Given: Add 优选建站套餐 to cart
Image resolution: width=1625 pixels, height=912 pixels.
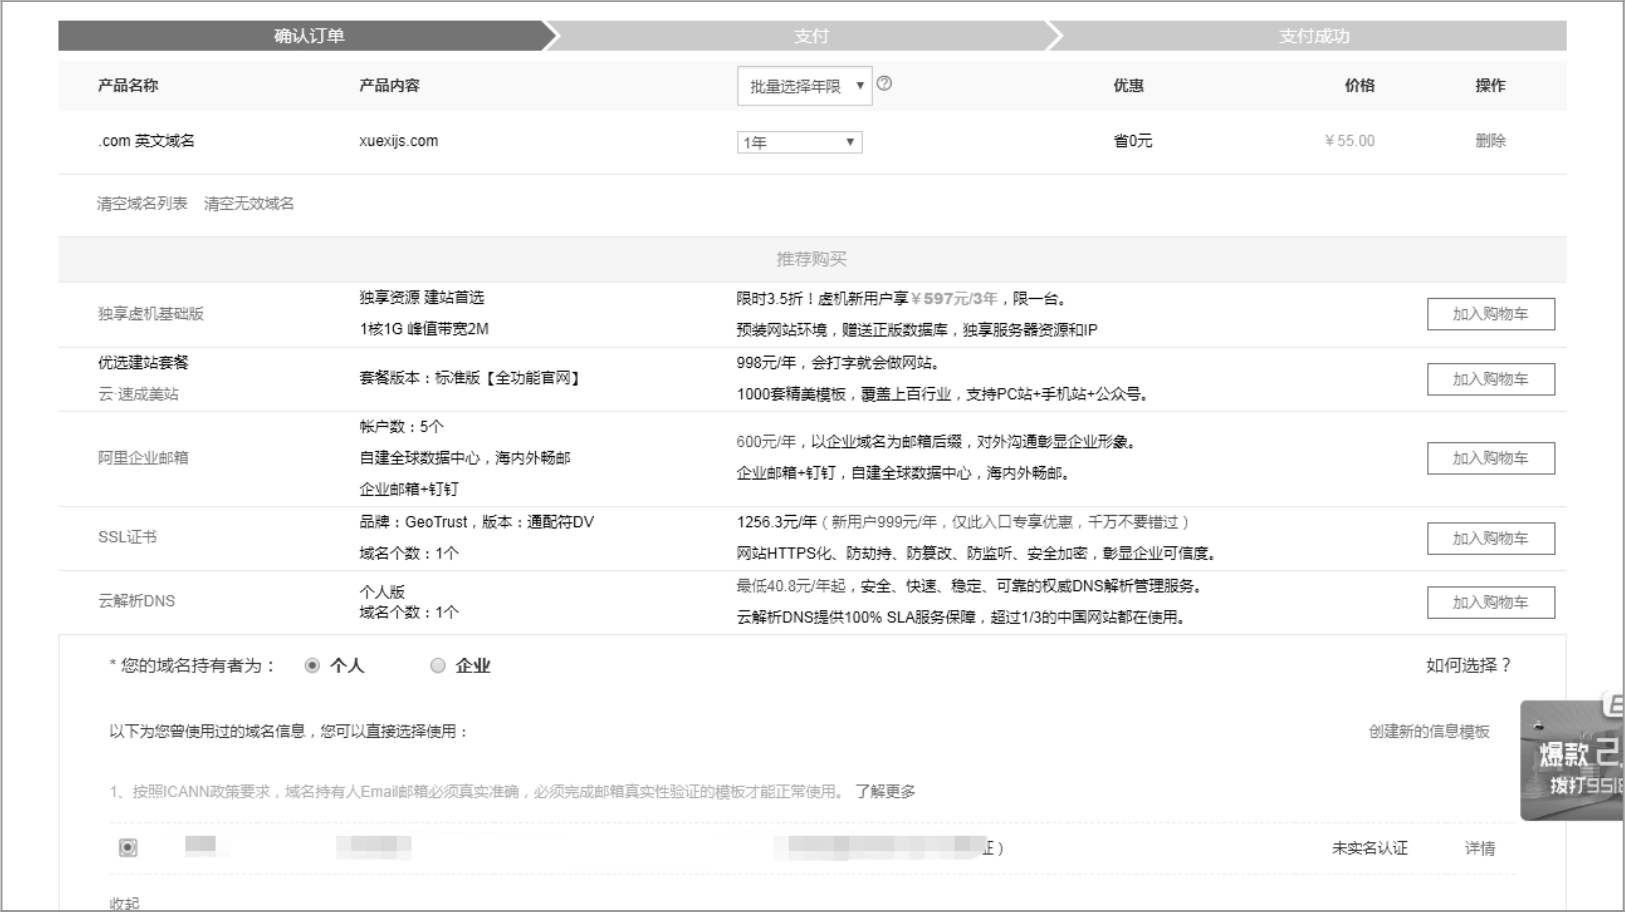Looking at the screenshot, I should click(x=1490, y=379).
